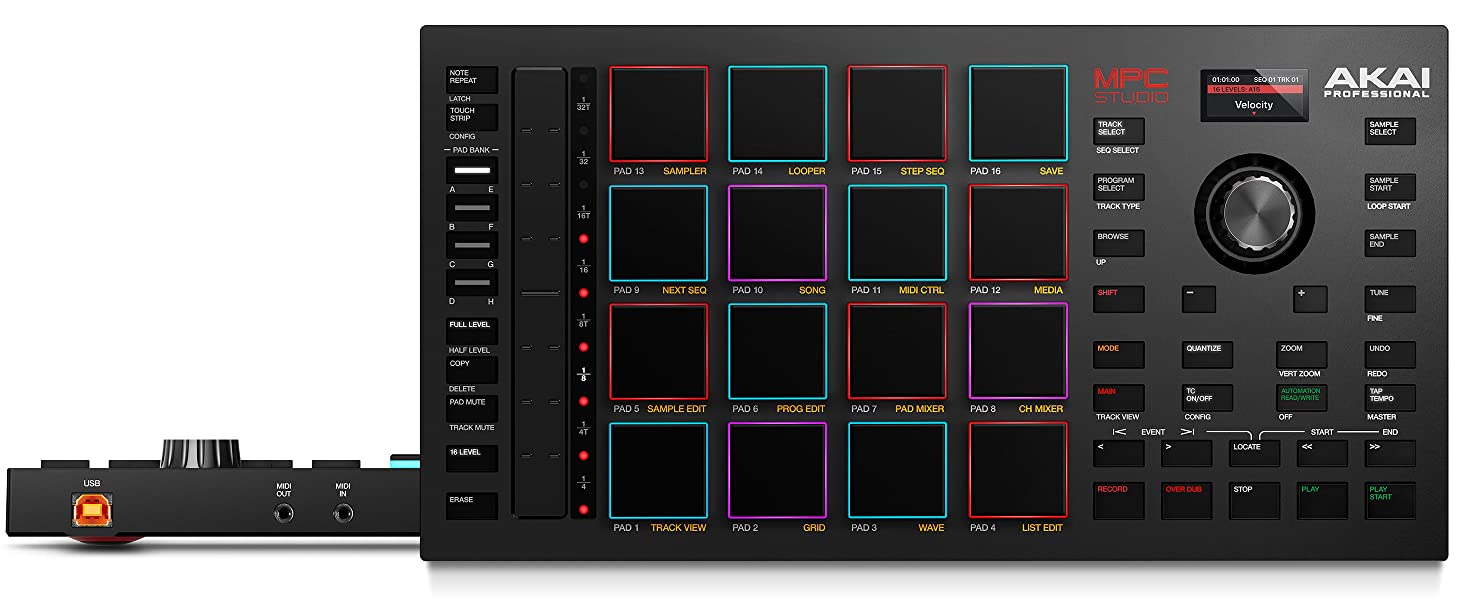Hit the PLAY START button

tap(1390, 501)
